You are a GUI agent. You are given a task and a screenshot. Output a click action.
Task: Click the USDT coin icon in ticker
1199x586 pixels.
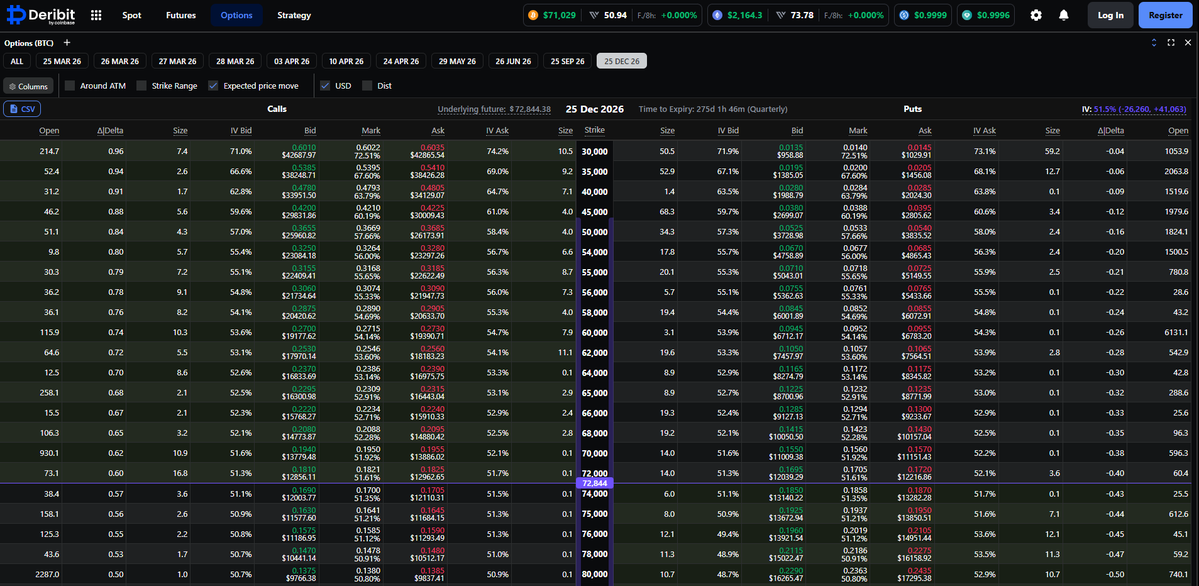[967, 15]
